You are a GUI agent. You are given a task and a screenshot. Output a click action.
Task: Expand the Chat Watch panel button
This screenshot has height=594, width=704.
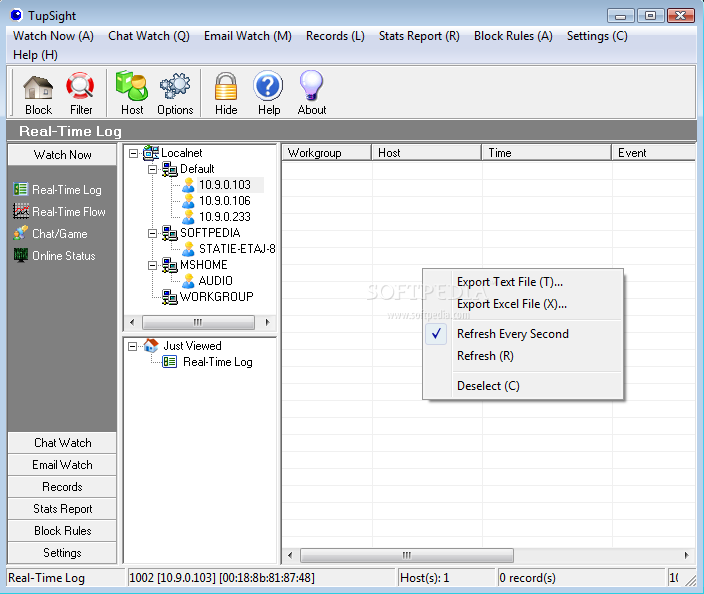pos(62,443)
